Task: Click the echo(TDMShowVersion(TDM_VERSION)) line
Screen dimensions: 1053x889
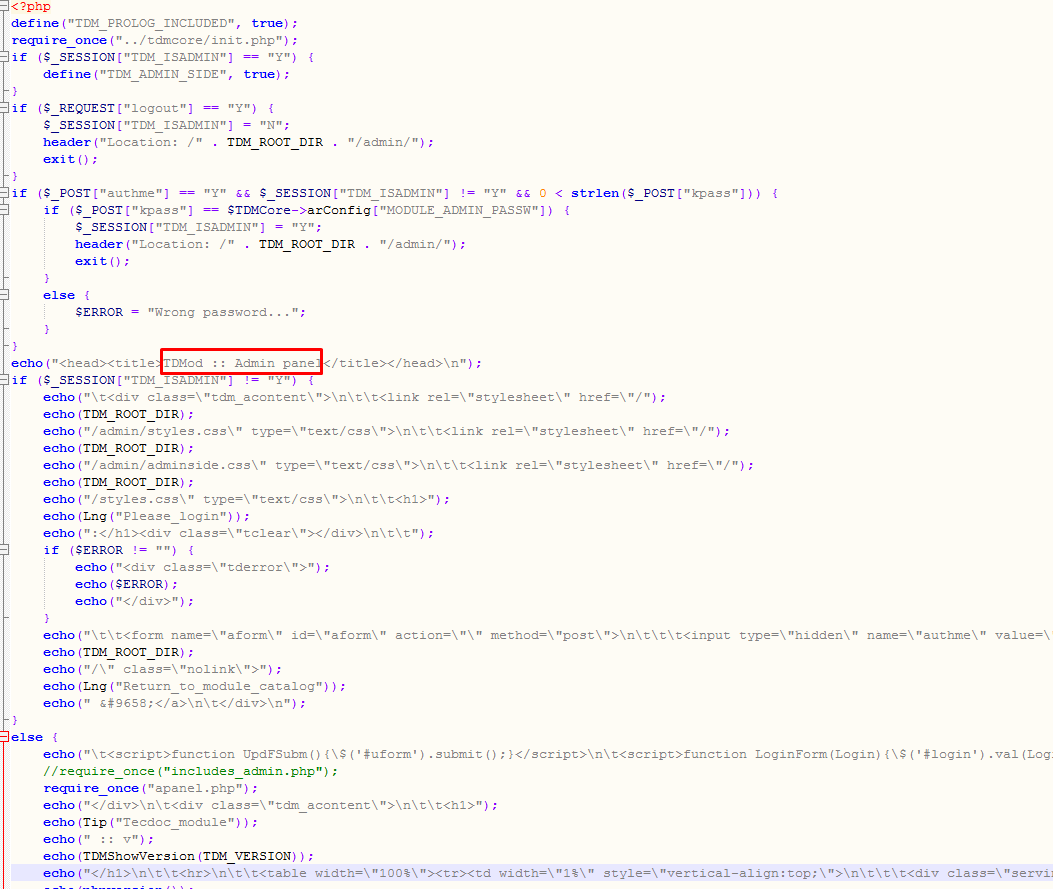Action: tap(179, 857)
